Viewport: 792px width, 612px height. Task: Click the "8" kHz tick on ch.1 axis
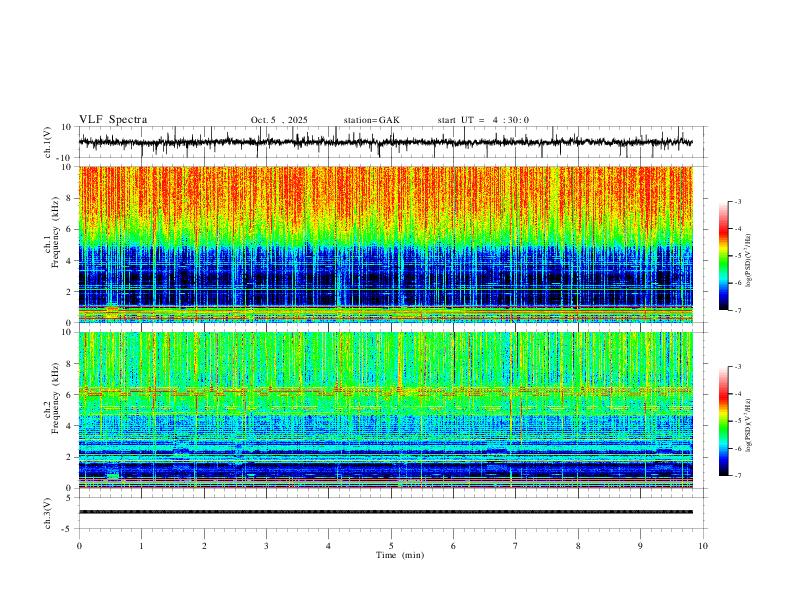[70, 198]
